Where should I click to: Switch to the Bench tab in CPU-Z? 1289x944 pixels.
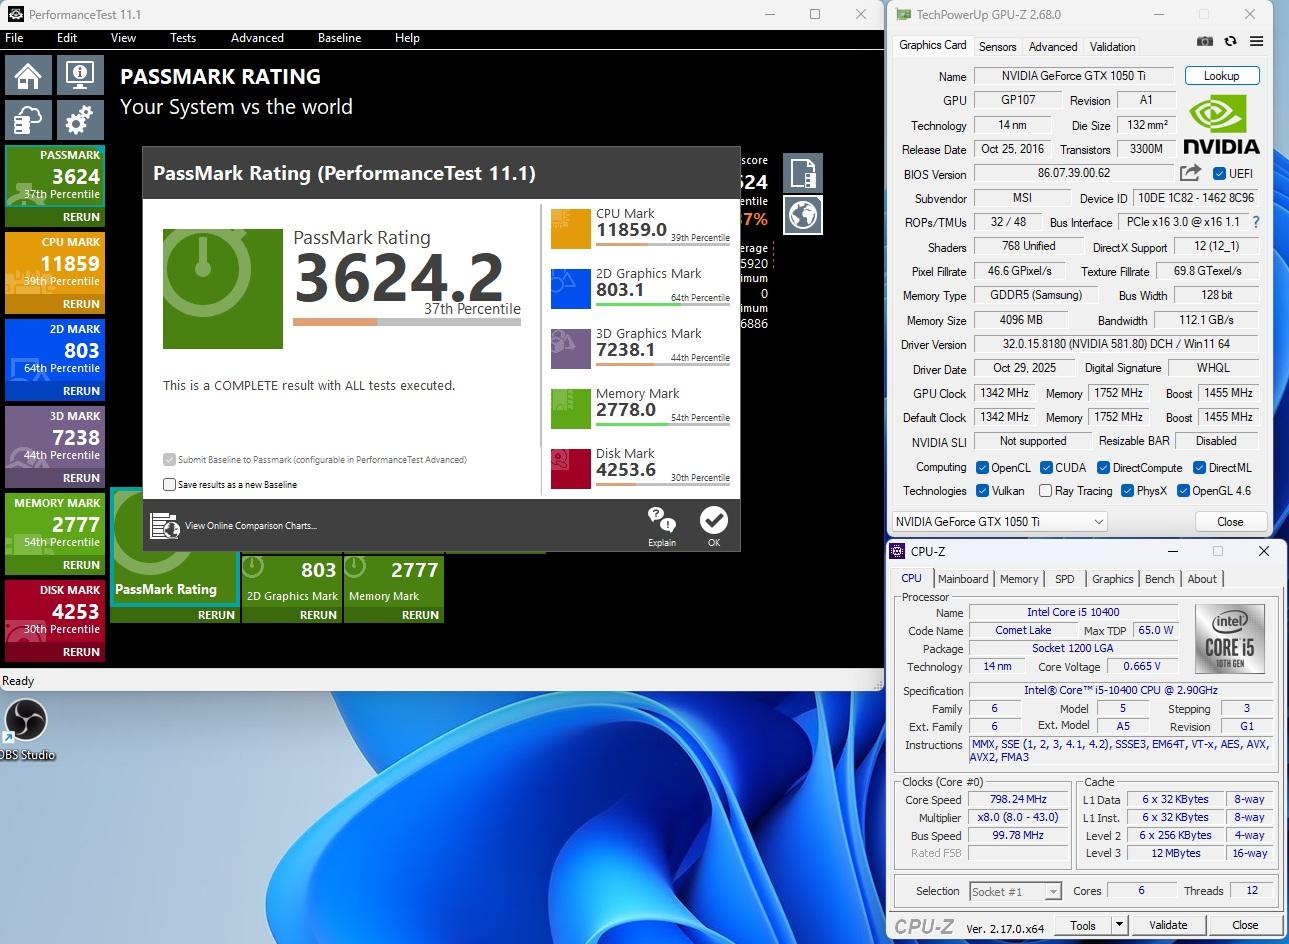[1160, 579]
